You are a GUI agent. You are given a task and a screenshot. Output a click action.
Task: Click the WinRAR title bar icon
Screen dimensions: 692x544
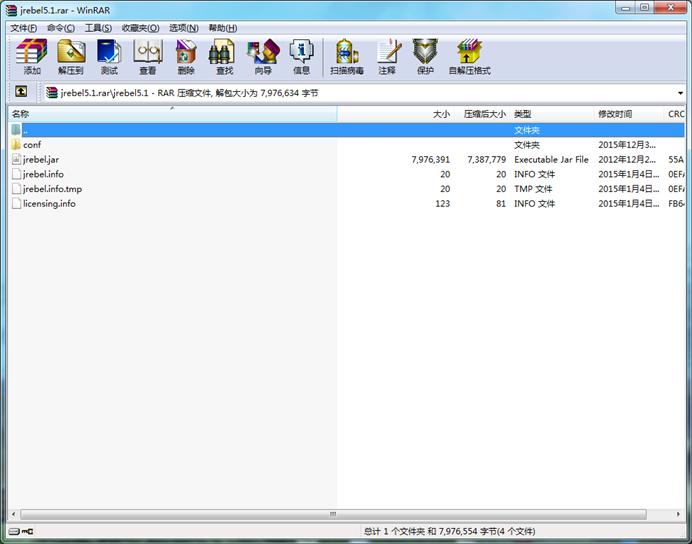11,10
